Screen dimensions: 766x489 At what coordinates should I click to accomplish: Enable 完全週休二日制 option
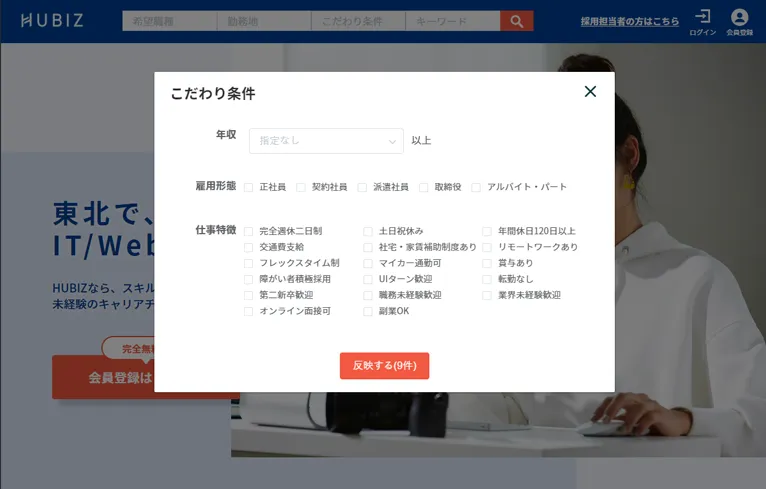point(248,232)
